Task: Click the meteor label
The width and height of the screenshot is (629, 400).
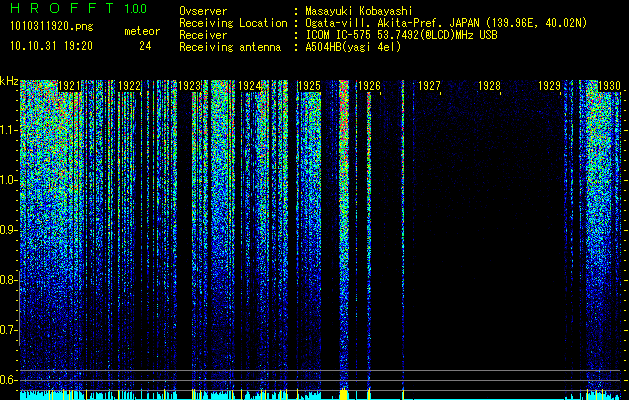Action: click(142, 31)
